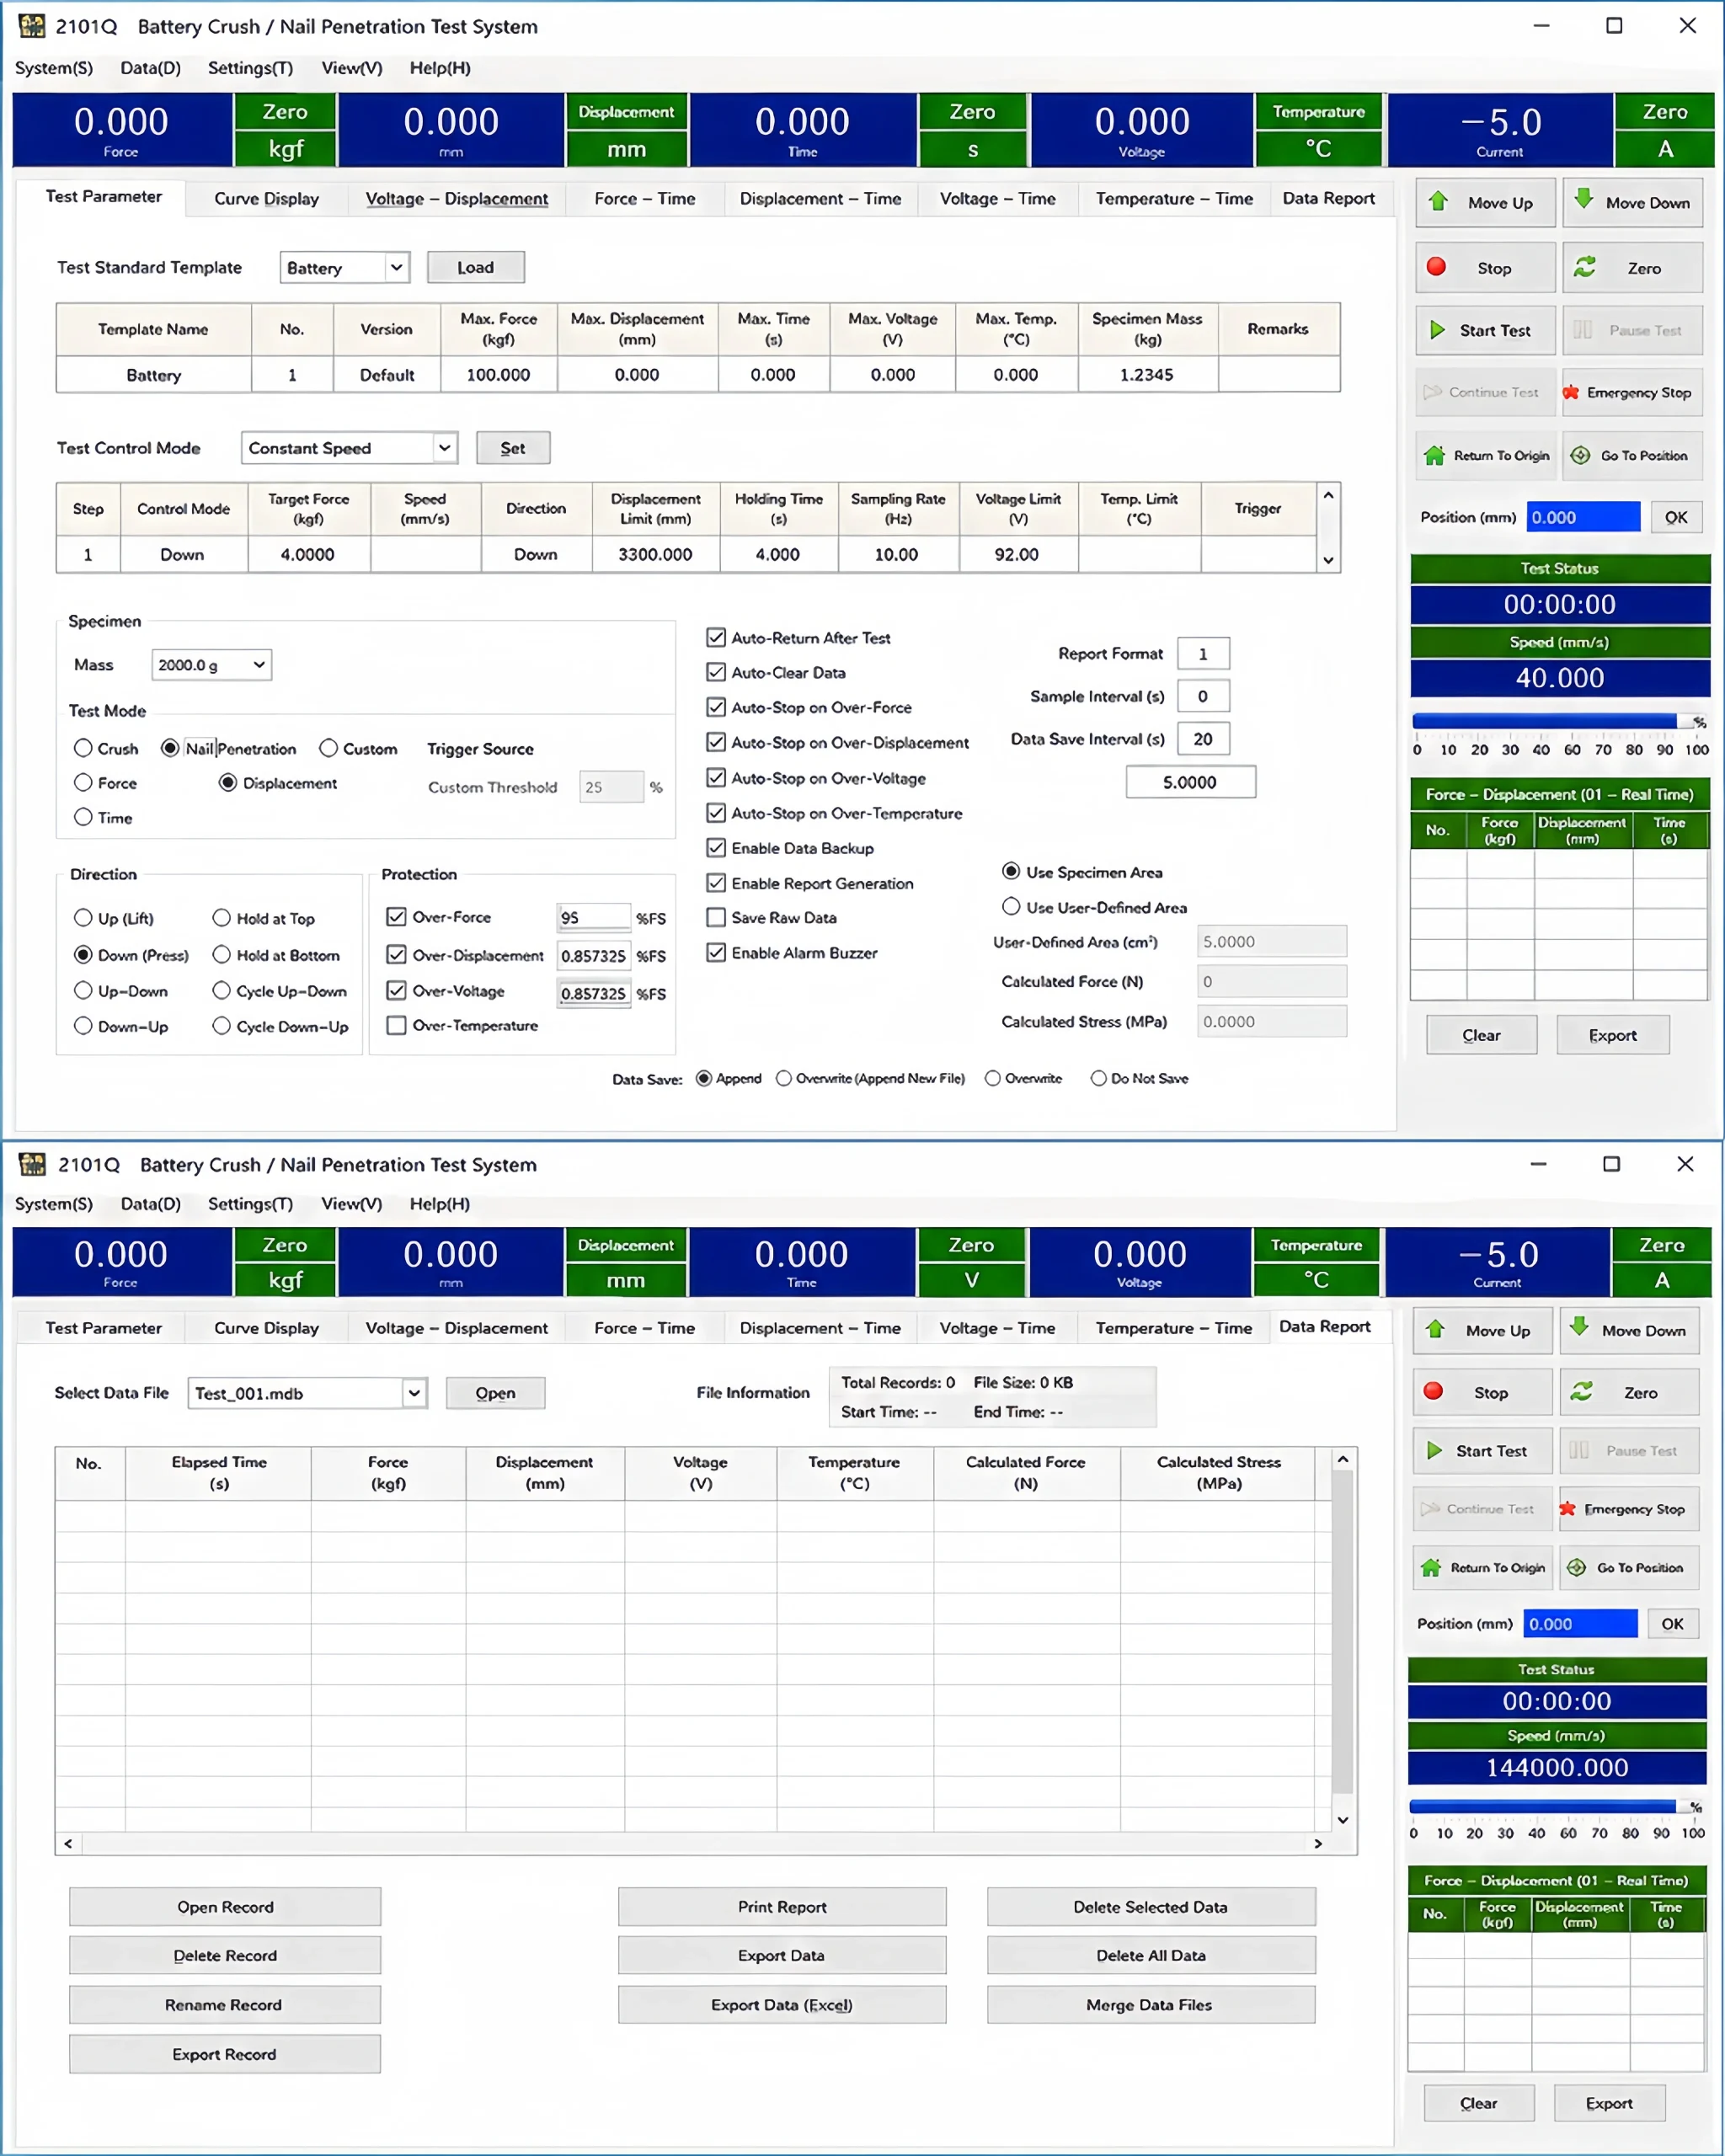The width and height of the screenshot is (1725, 2156).
Task: Click Emergency Stop red icon in top window
Action: click(1571, 392)
